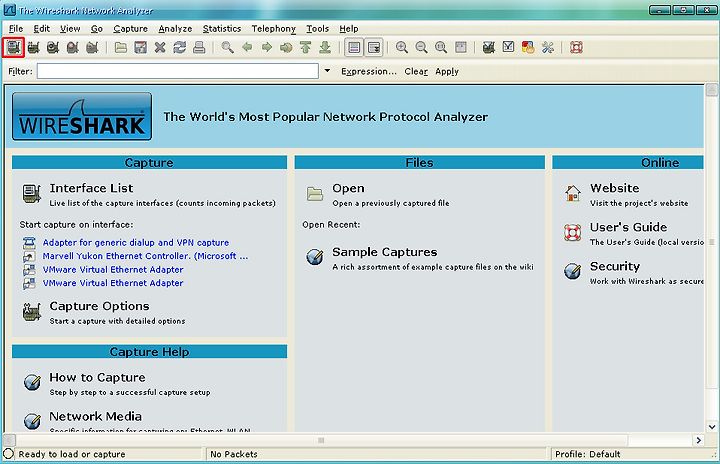Start capture on Marvell Yukon Ethernet Controller
Screen dimensions: 720x464
point(145,256)
